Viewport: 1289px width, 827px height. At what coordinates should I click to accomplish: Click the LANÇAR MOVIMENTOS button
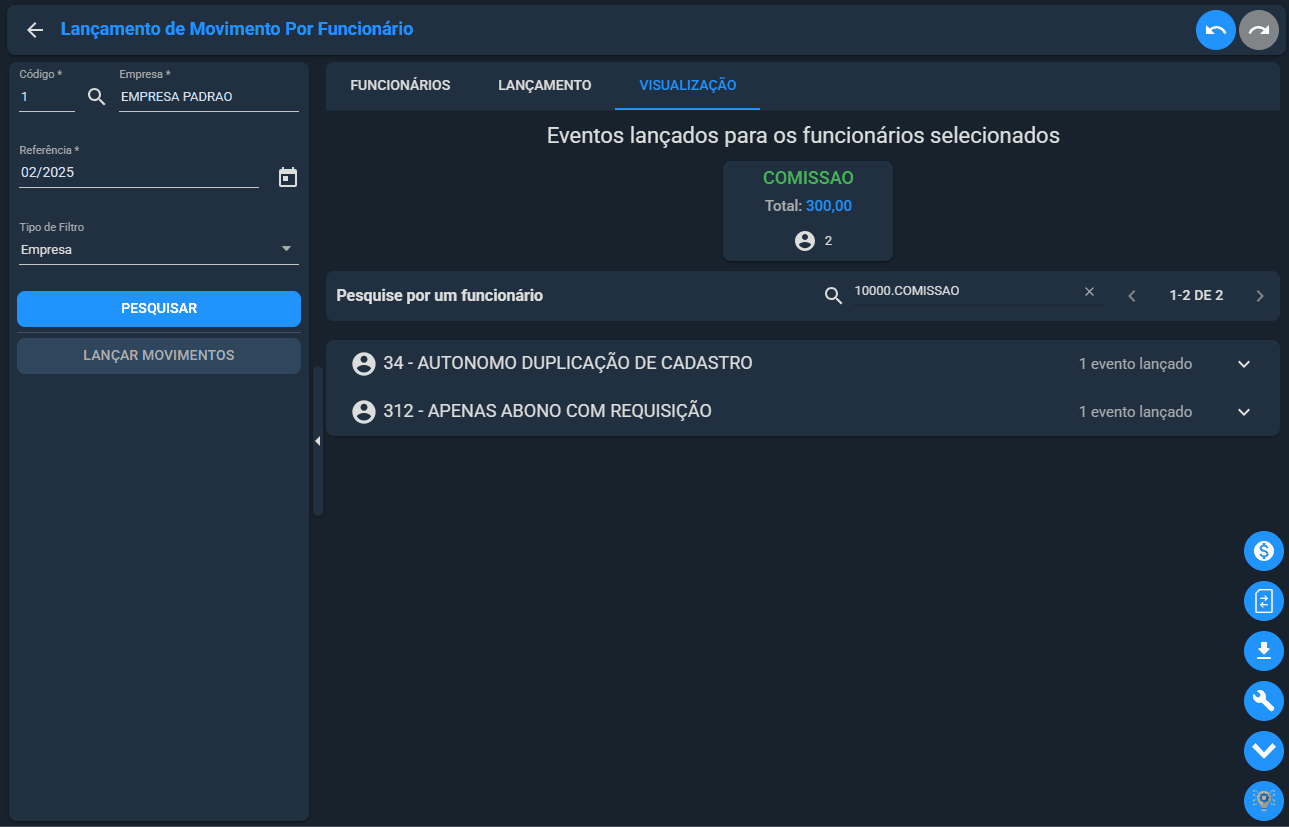pos(159,356)
